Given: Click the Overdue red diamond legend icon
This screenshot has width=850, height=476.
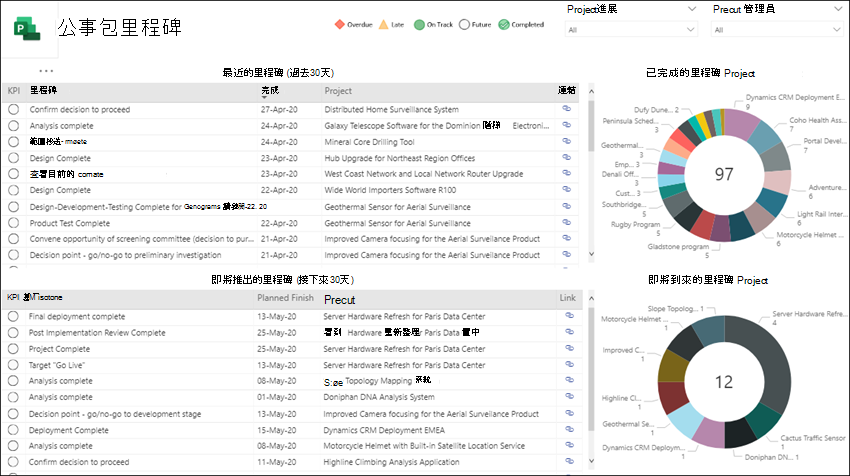Looking at the screenshot, I should [x=340, y=24].
